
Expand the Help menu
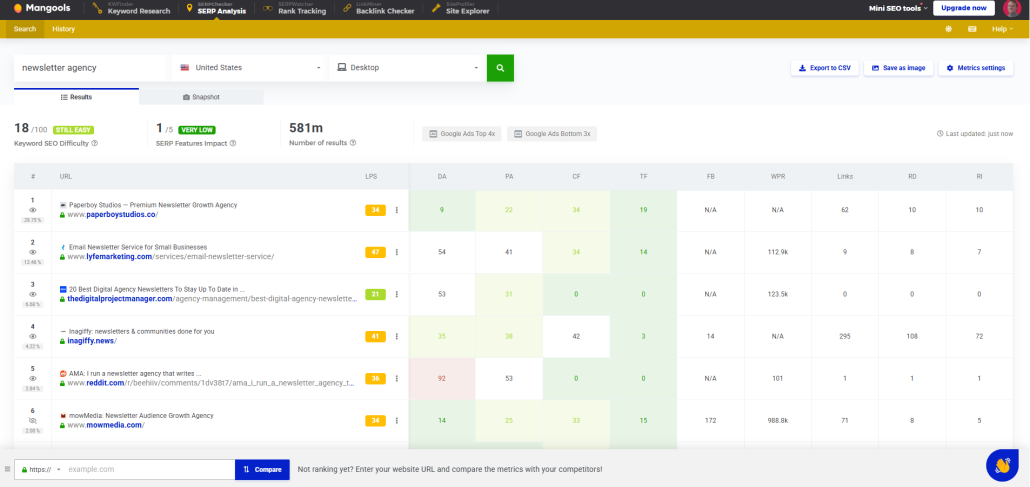pyautogui.click(x=1002, y=29)
